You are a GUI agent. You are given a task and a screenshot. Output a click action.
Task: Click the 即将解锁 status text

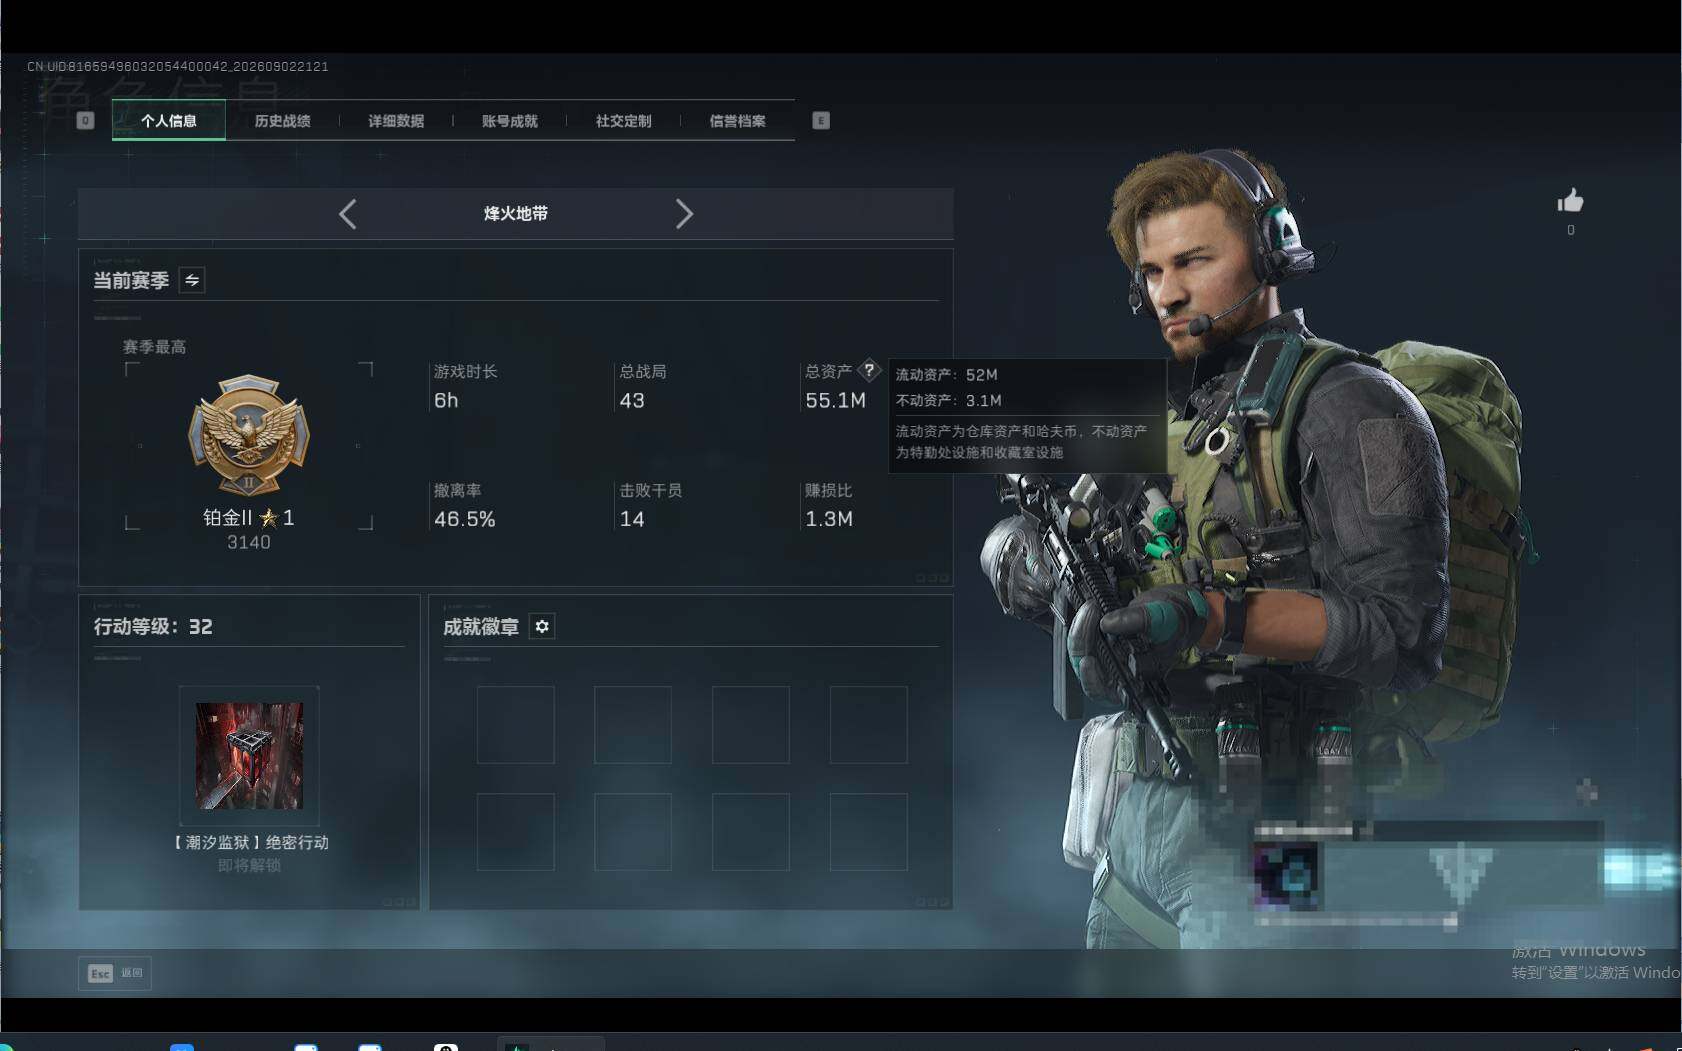pyautogui.click(x=249, y=866)
